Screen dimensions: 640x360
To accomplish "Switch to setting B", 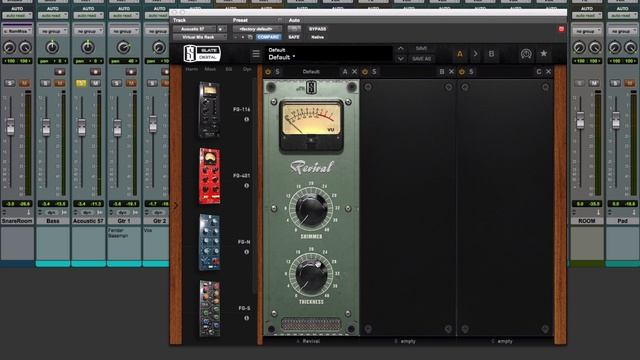I will [x=491, y=54].
